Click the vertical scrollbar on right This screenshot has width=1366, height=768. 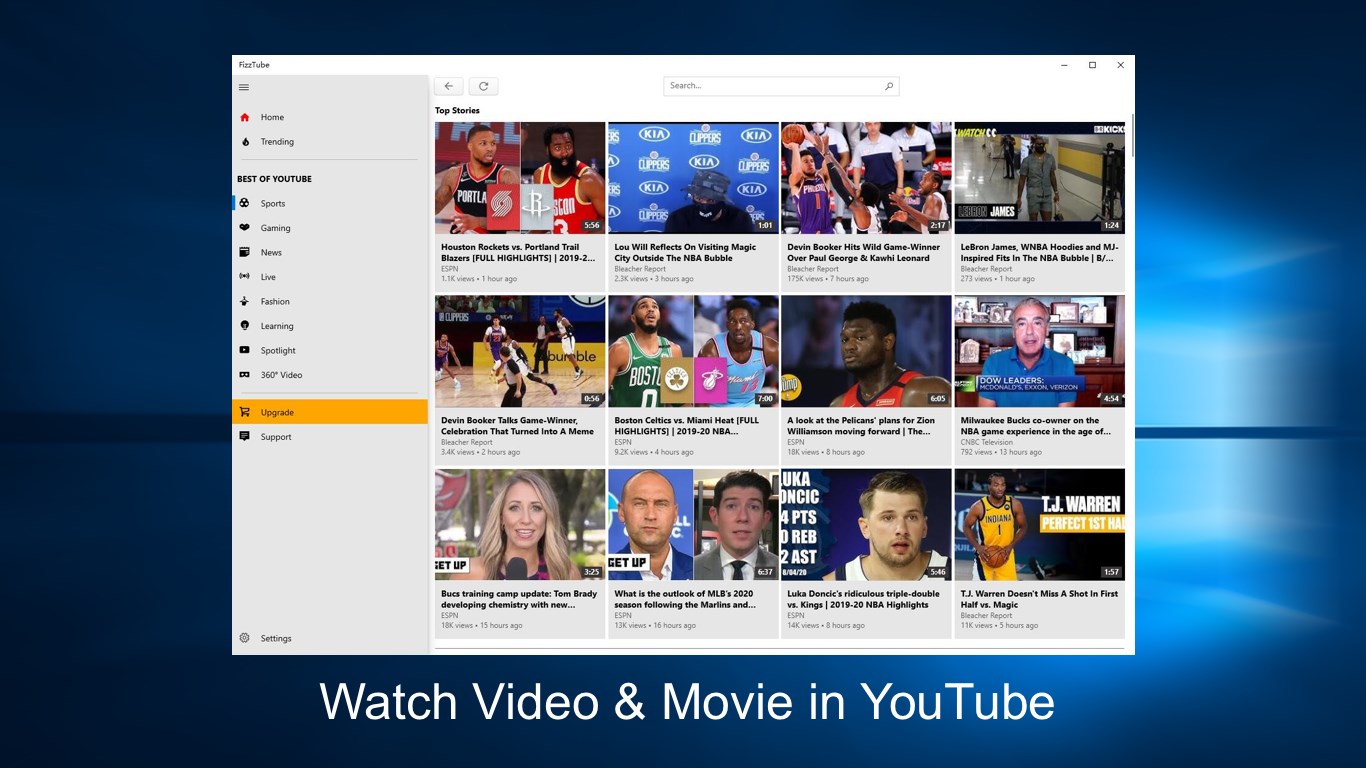[x=1132, y=135]
